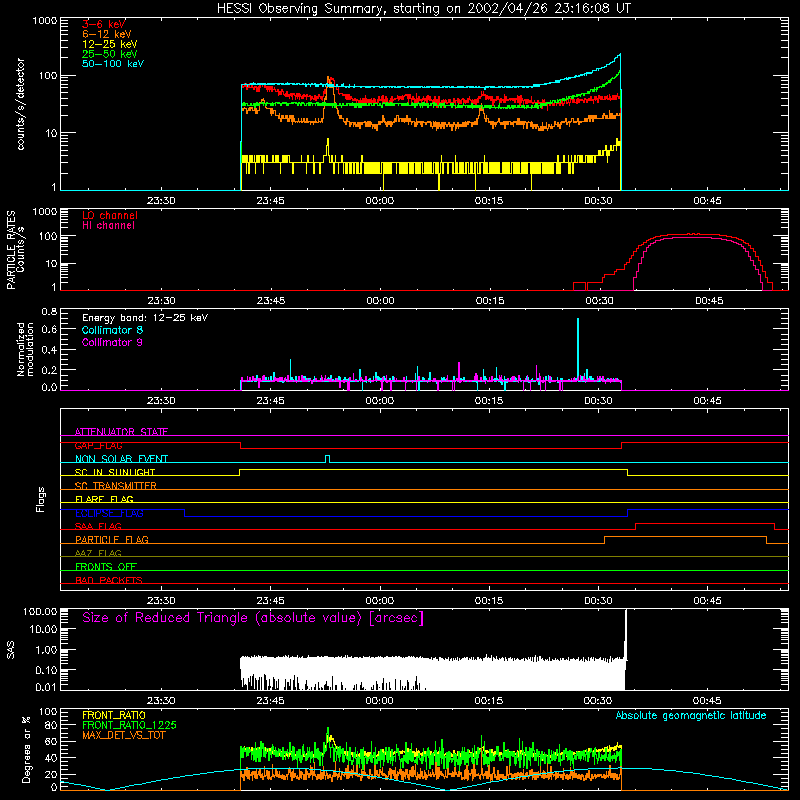800x800 pixels.
Task: Click the 80 tick on Degrees axis
Action: pyautogui.click(x=51, y=725)
